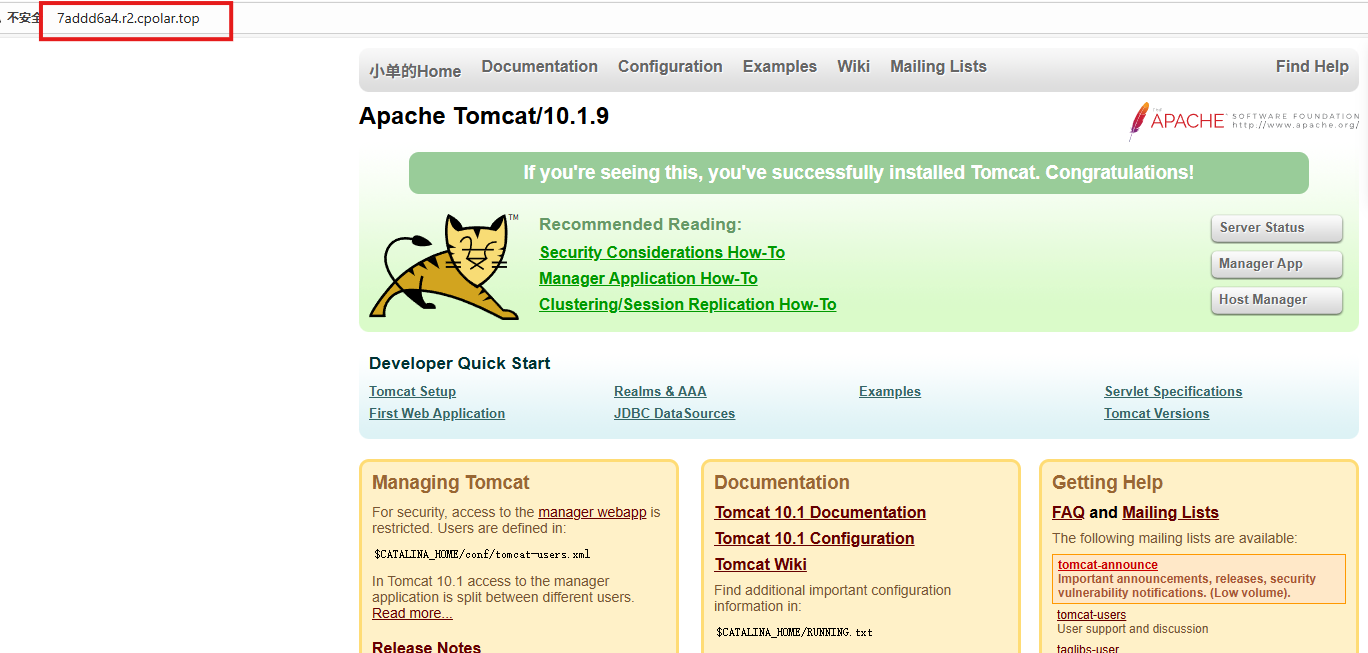Open Manager Application How-To link

[x=648, y=279]
